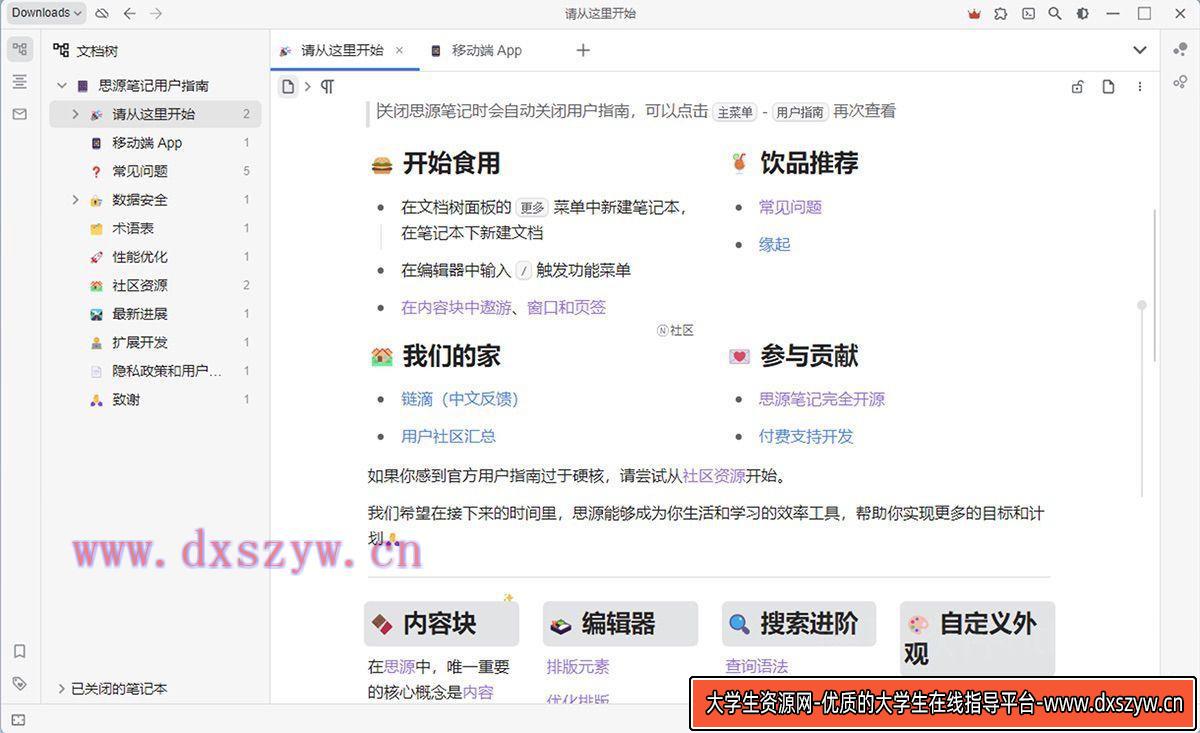Switch to the 移动端 App tab
1200x733 pixels.
[477, 50]
